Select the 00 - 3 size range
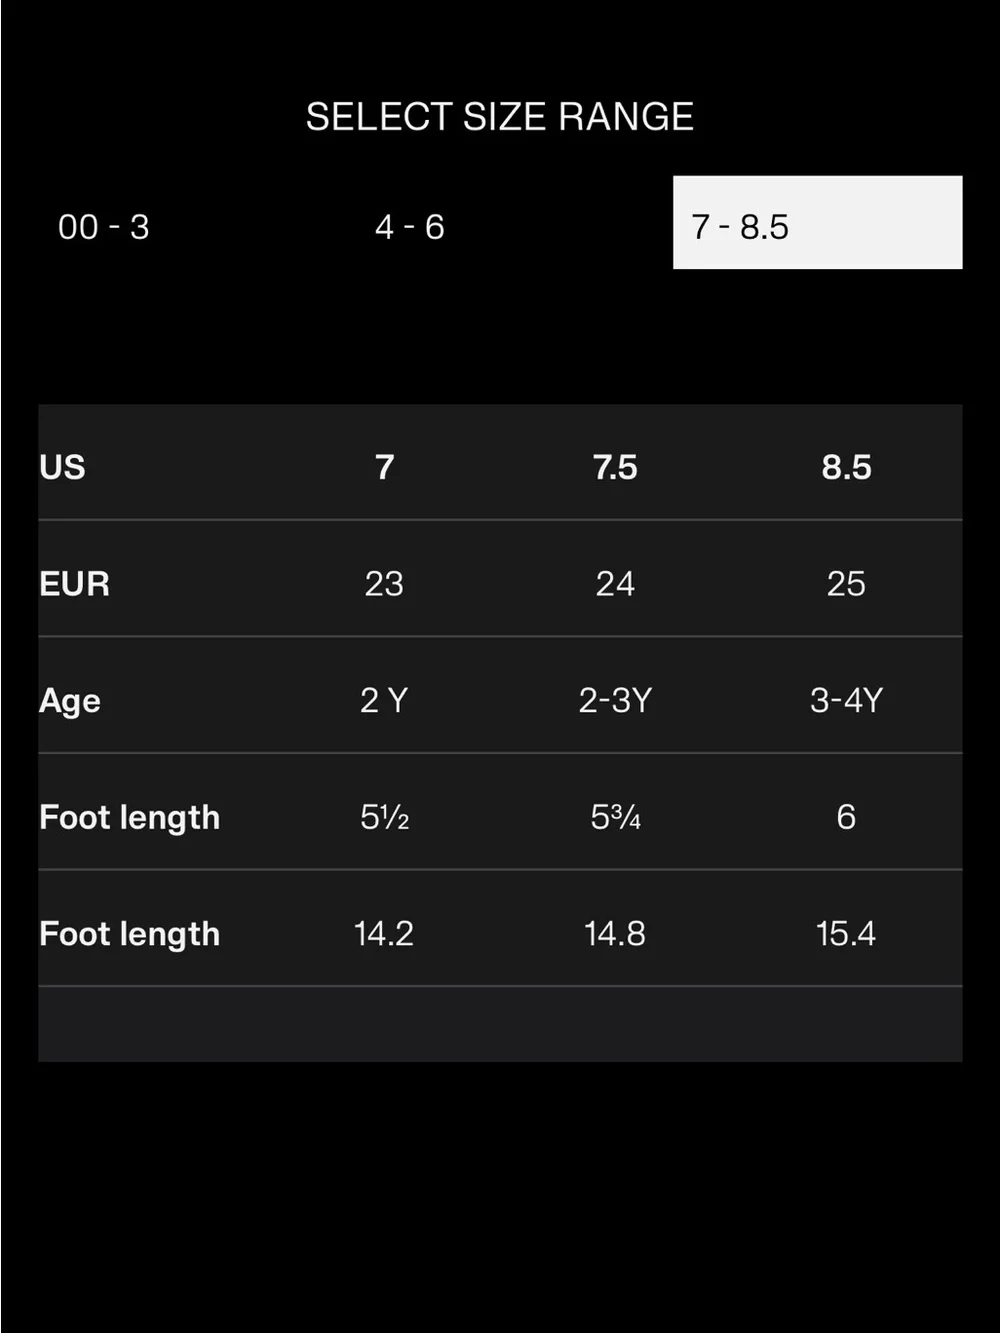The width and height of the screenshot is (1000, 1333). point(103,227)
